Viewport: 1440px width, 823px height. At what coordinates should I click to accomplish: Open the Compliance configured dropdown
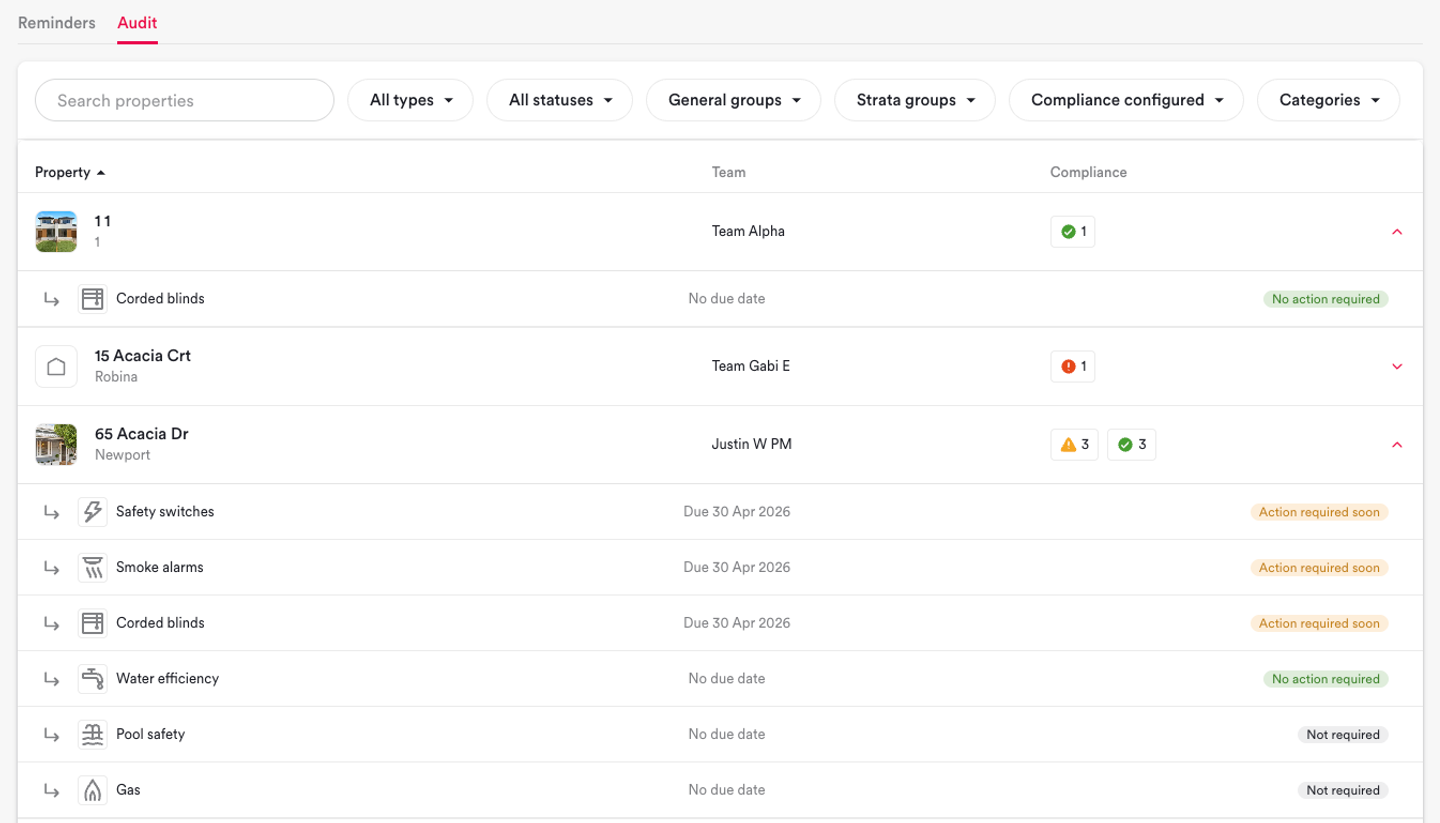pyautogui.click(x=1126, y=100)
